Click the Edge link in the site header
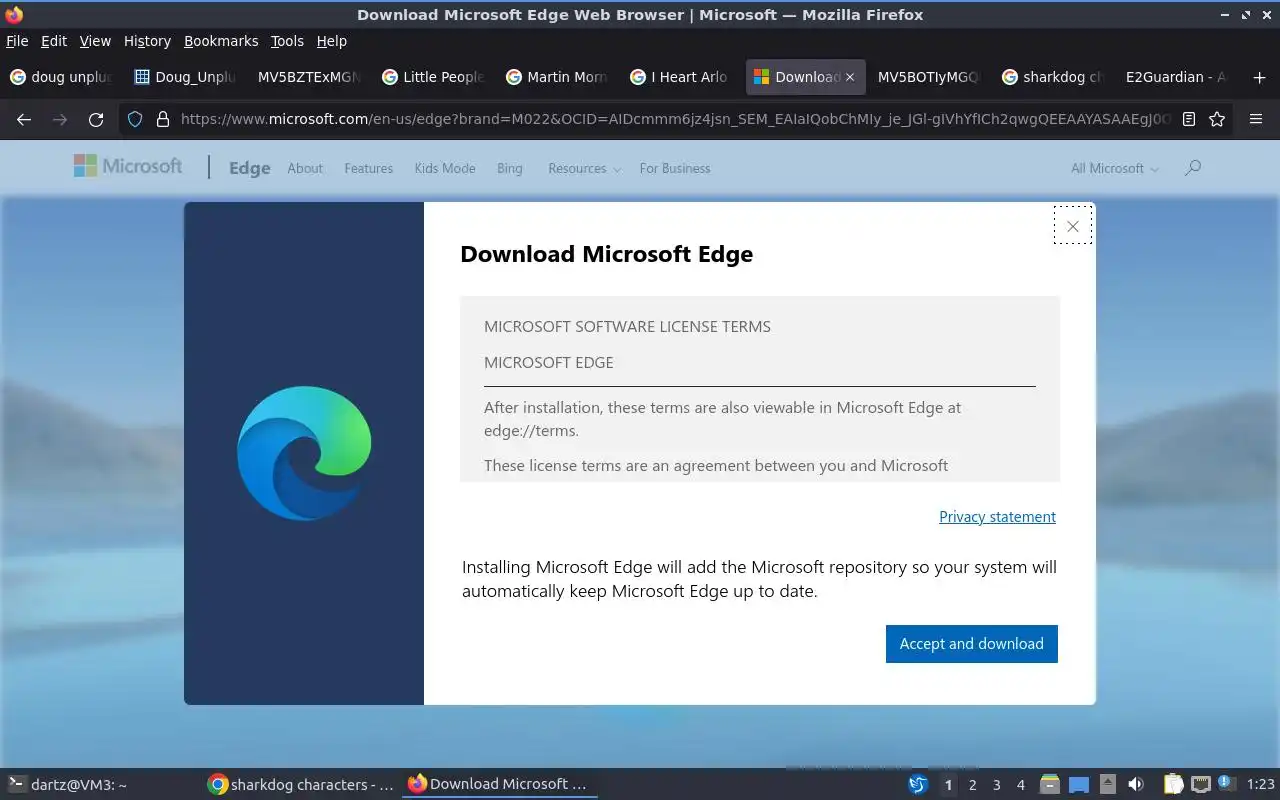The height and width of the screenshot is (800, 1280). click(250, 168)
